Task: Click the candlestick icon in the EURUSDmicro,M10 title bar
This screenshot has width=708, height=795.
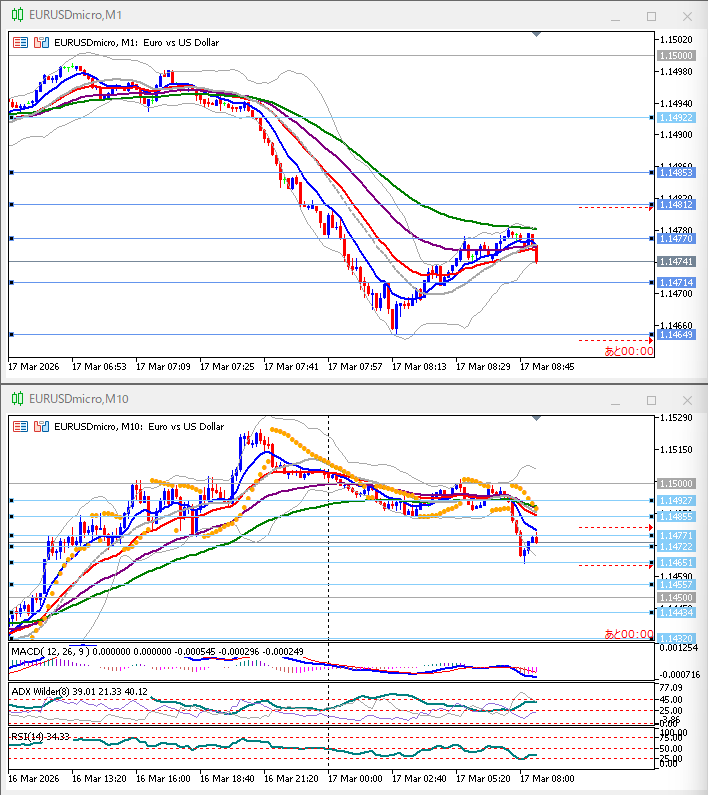Action: tap(16, 399)
